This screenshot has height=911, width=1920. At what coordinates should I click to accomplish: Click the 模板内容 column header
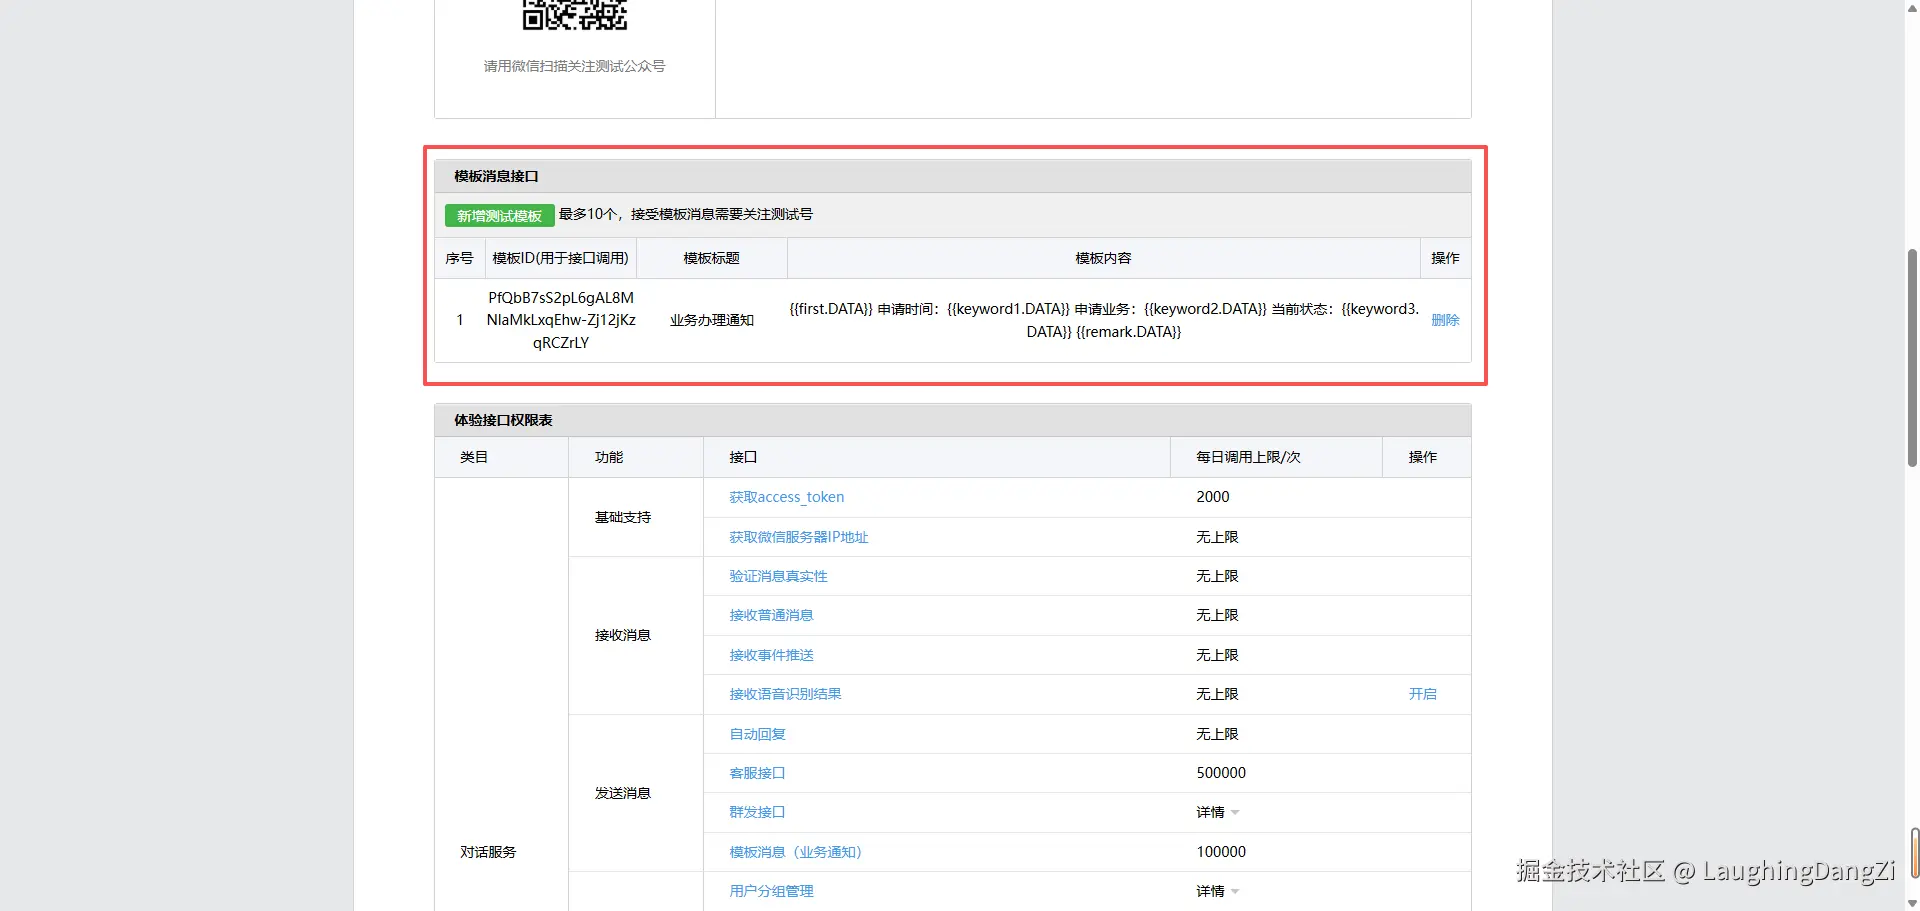click(1103, 258)
